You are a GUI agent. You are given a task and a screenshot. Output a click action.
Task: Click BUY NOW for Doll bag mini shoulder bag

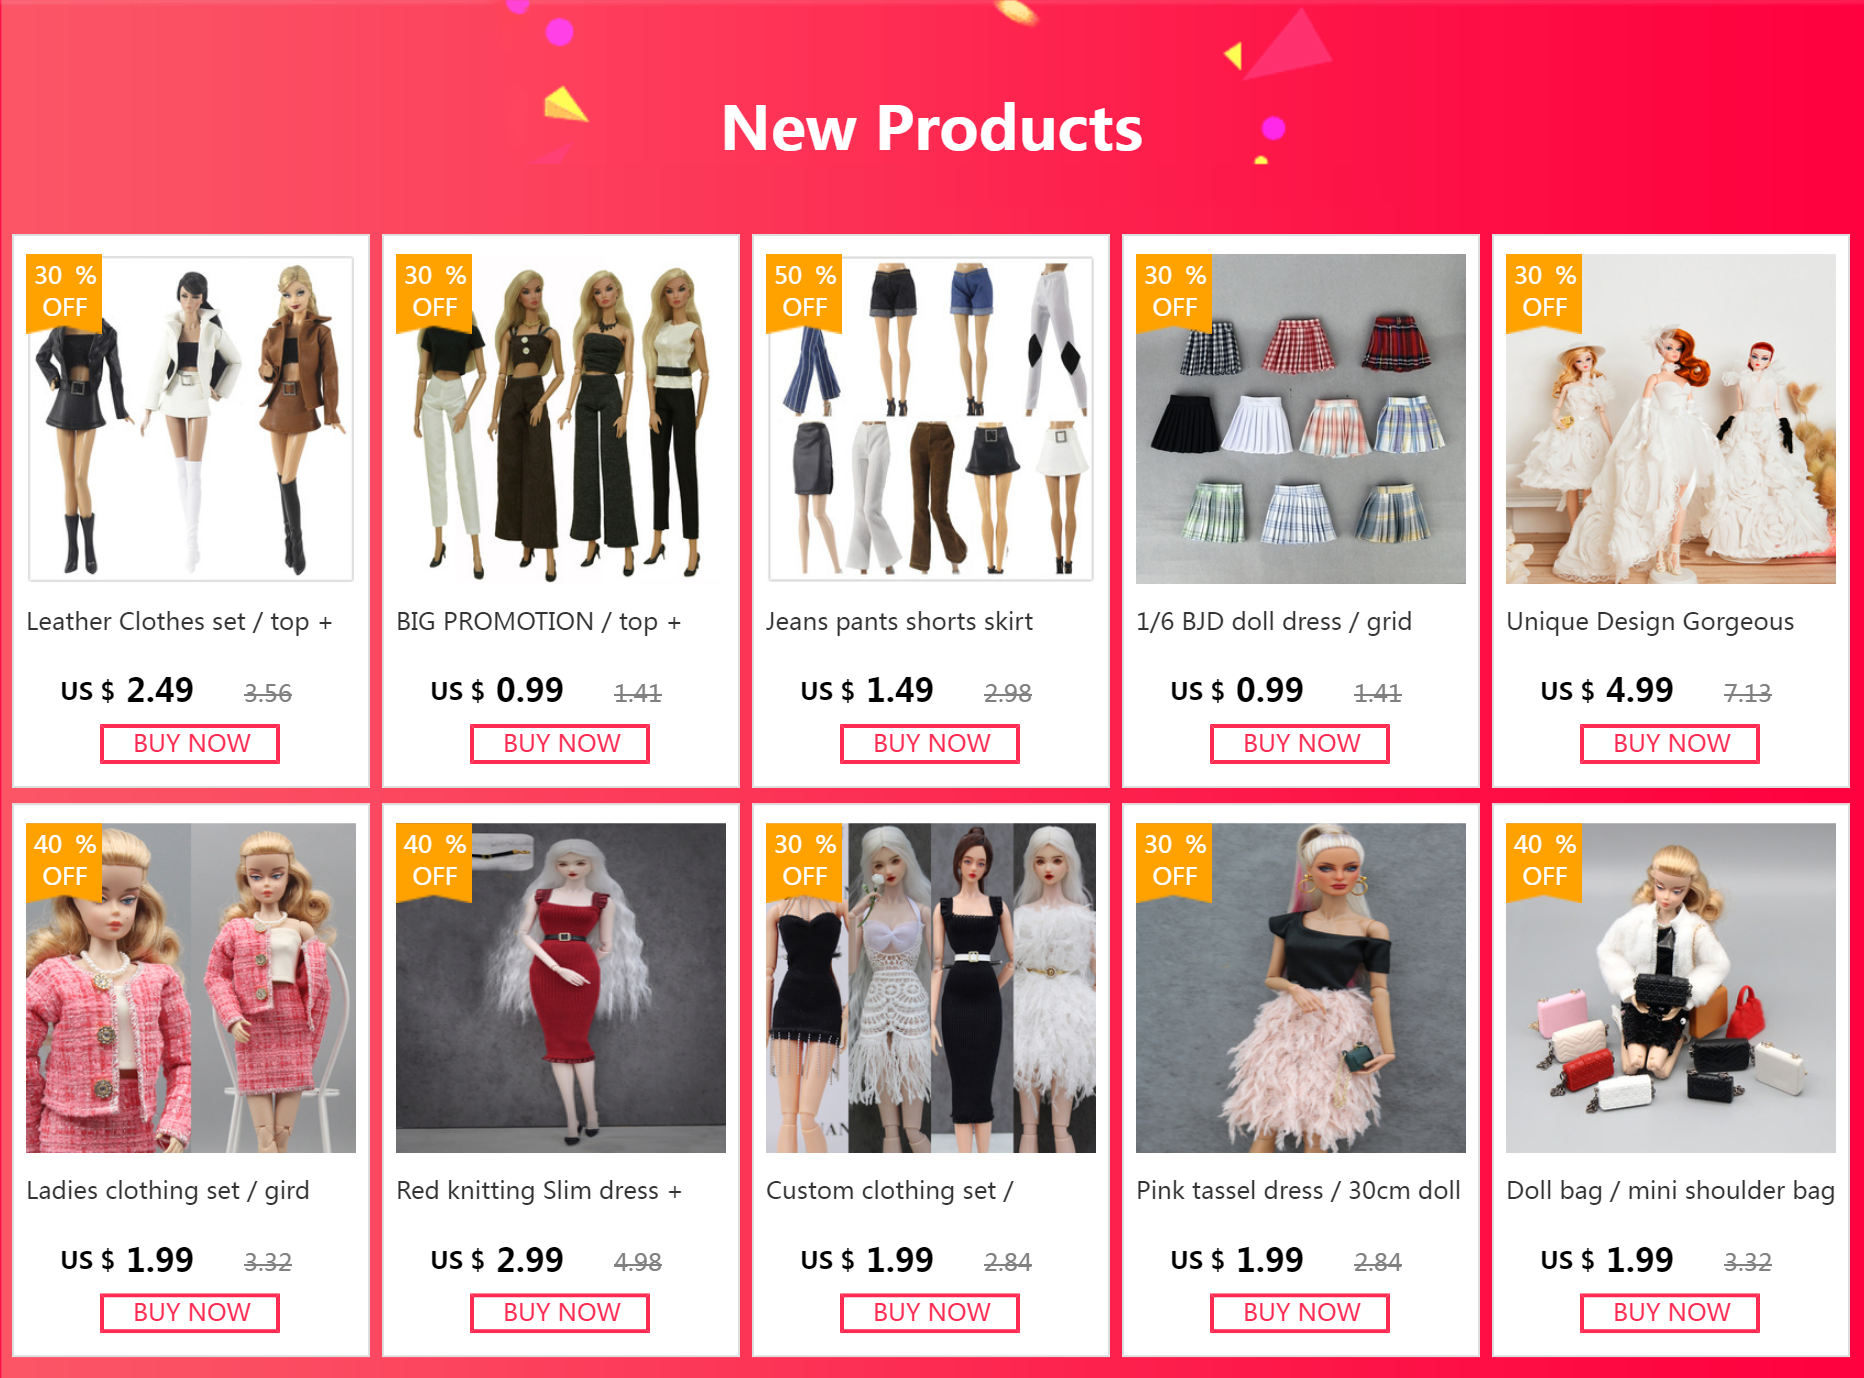point(1670,1313)
